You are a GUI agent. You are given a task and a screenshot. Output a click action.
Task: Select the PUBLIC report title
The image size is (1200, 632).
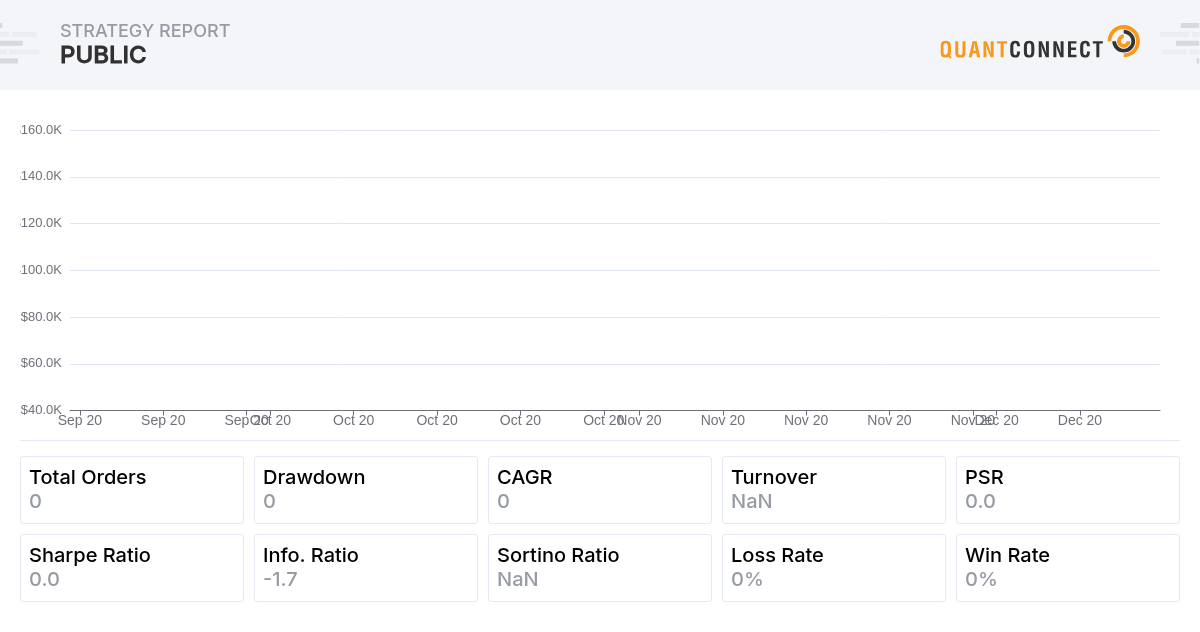tap(103, 56)
